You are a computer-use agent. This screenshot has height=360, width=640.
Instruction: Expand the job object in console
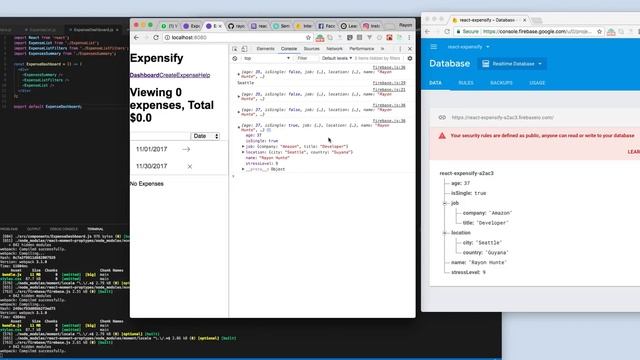tap(243, 147)
